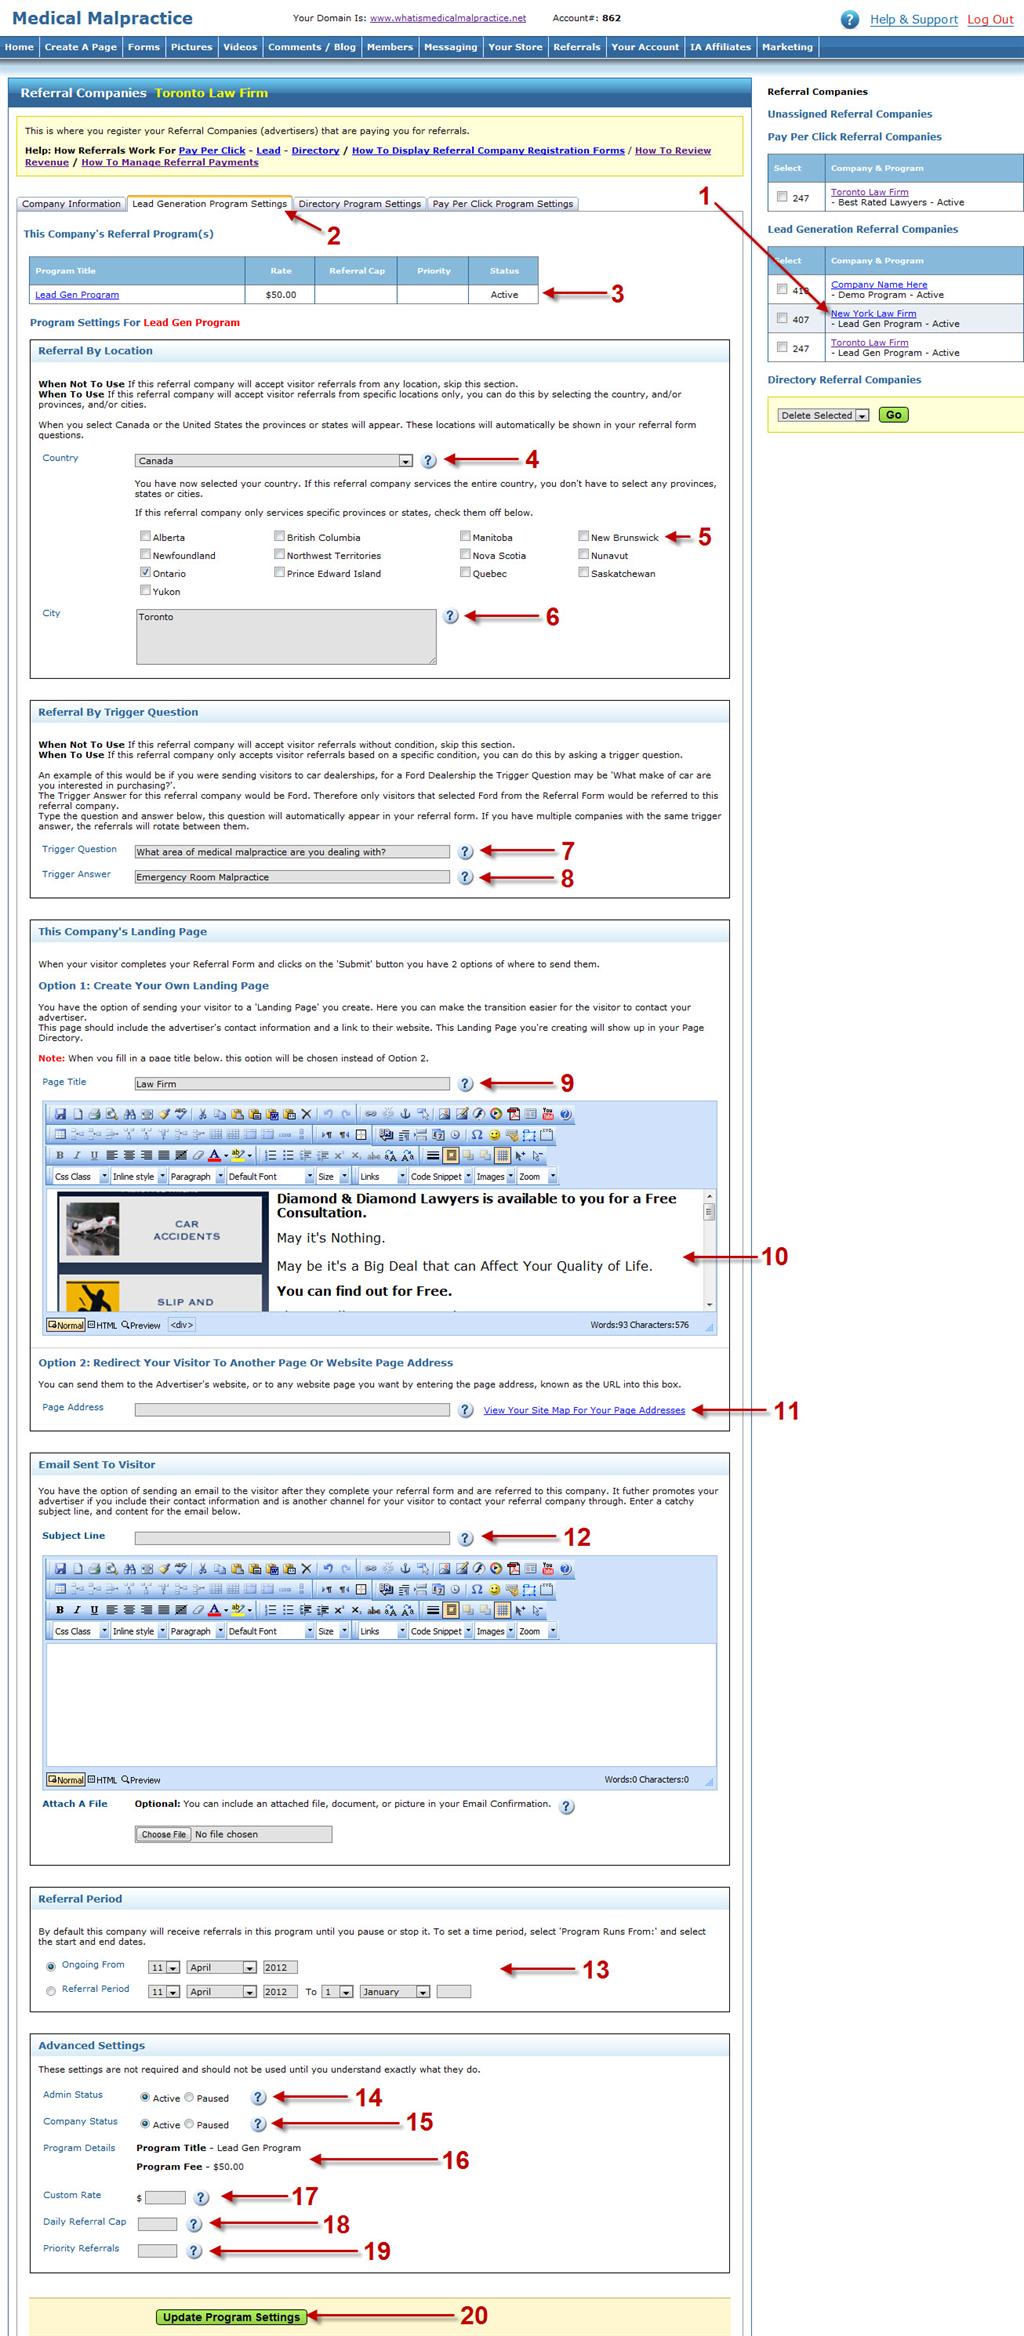
Task: Switch to the Company Information tab
Action: pos(71,204)
